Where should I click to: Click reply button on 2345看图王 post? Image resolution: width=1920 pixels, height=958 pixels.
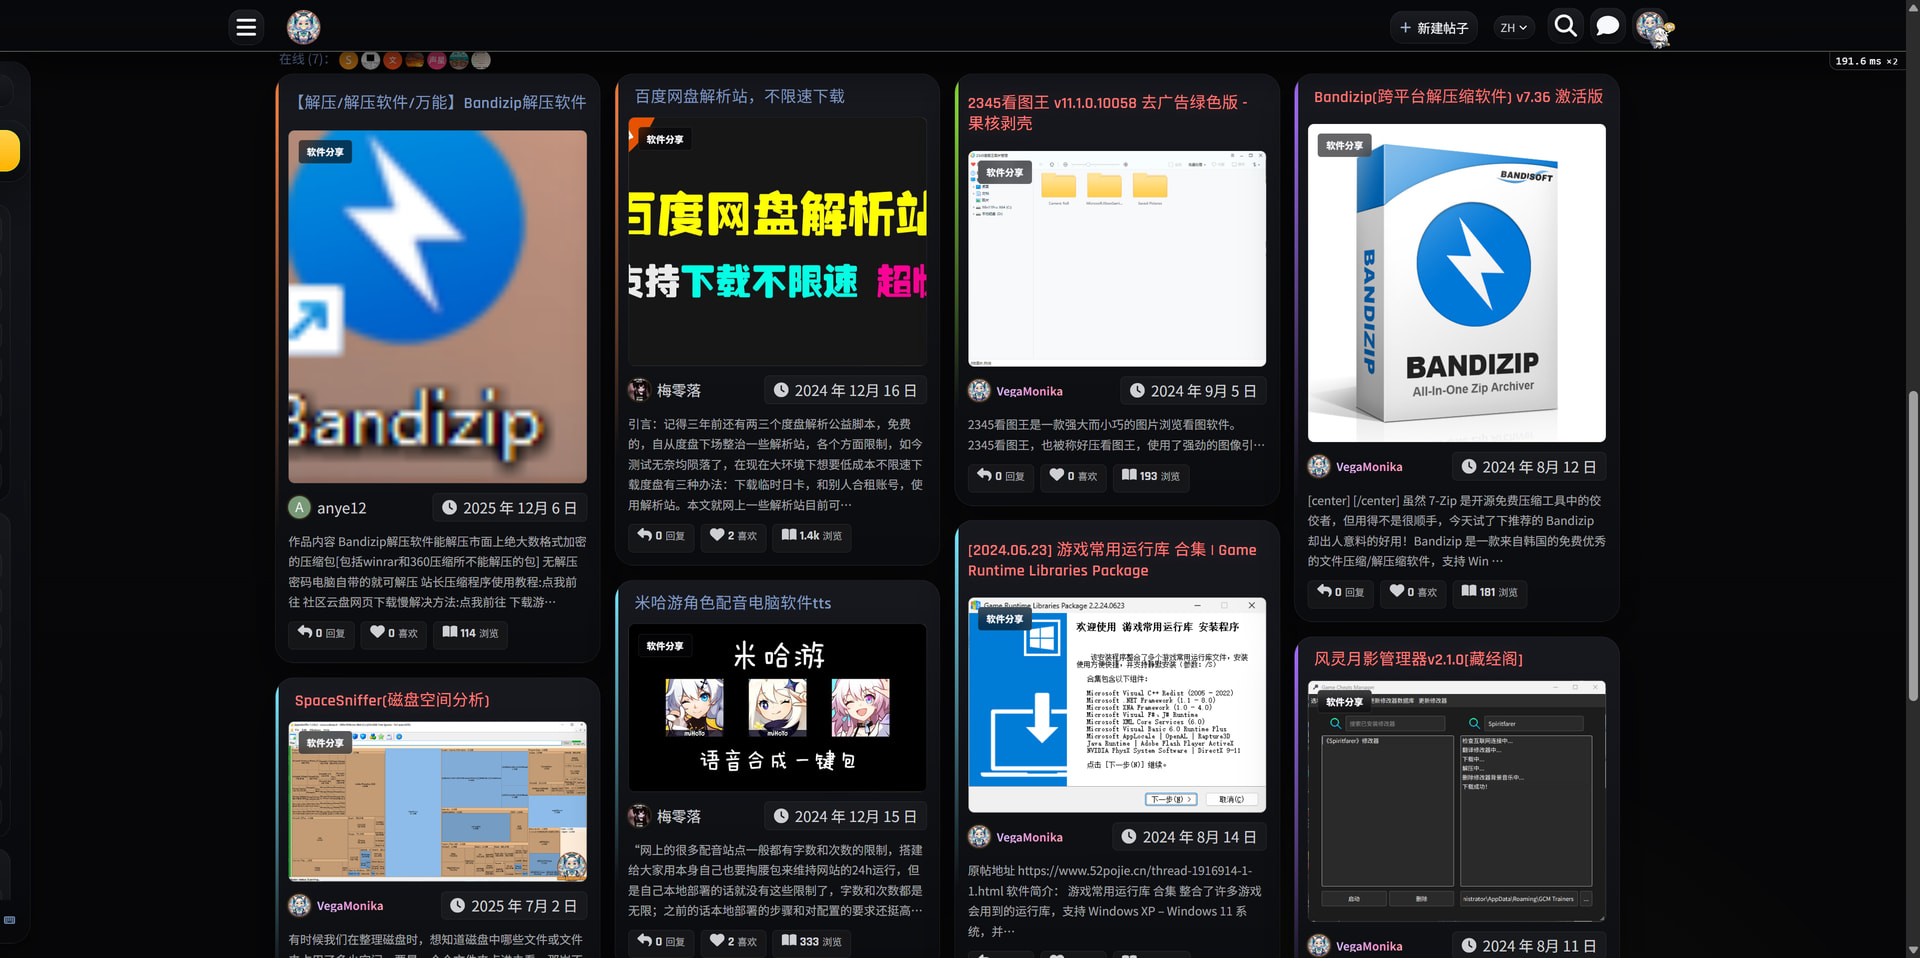pyautogui.click(x=1001, y=477)
